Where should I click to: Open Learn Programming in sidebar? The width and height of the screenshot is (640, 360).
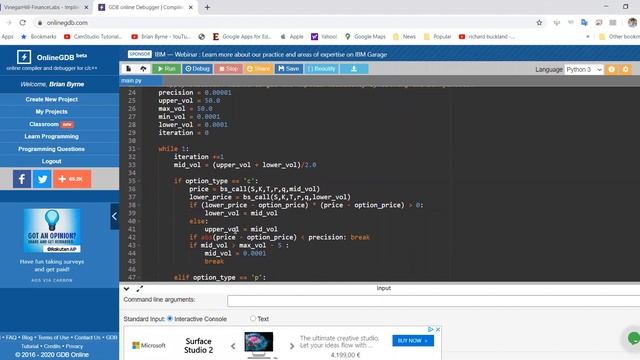coord(51,136)
